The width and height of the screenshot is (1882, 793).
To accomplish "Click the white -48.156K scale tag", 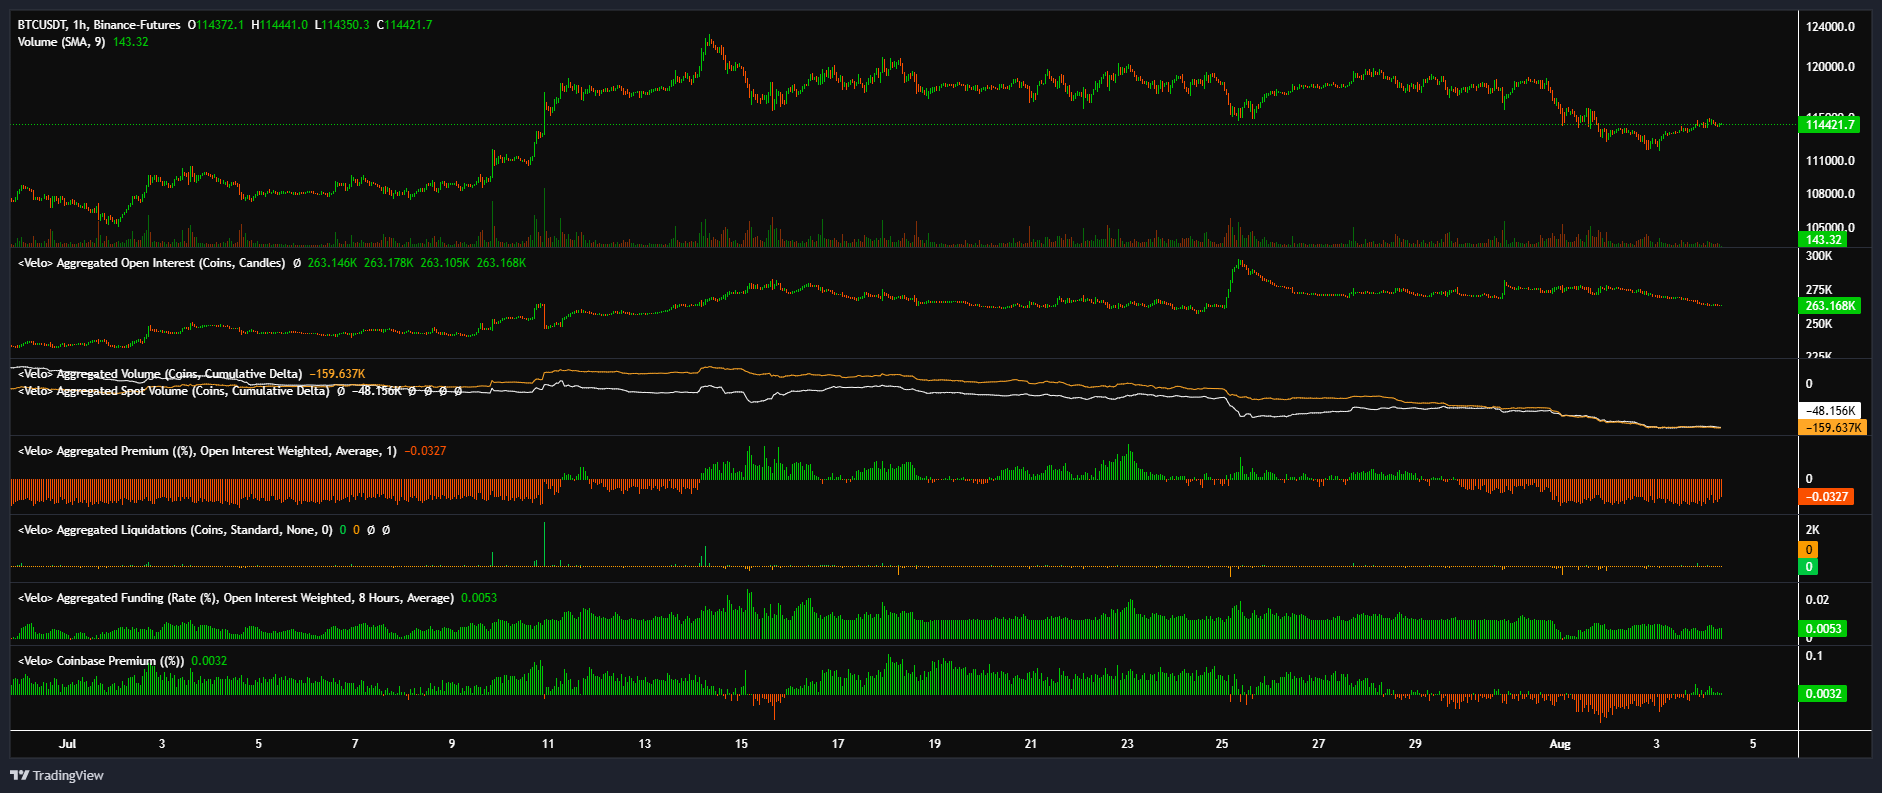I will [x=1830, y=411].
